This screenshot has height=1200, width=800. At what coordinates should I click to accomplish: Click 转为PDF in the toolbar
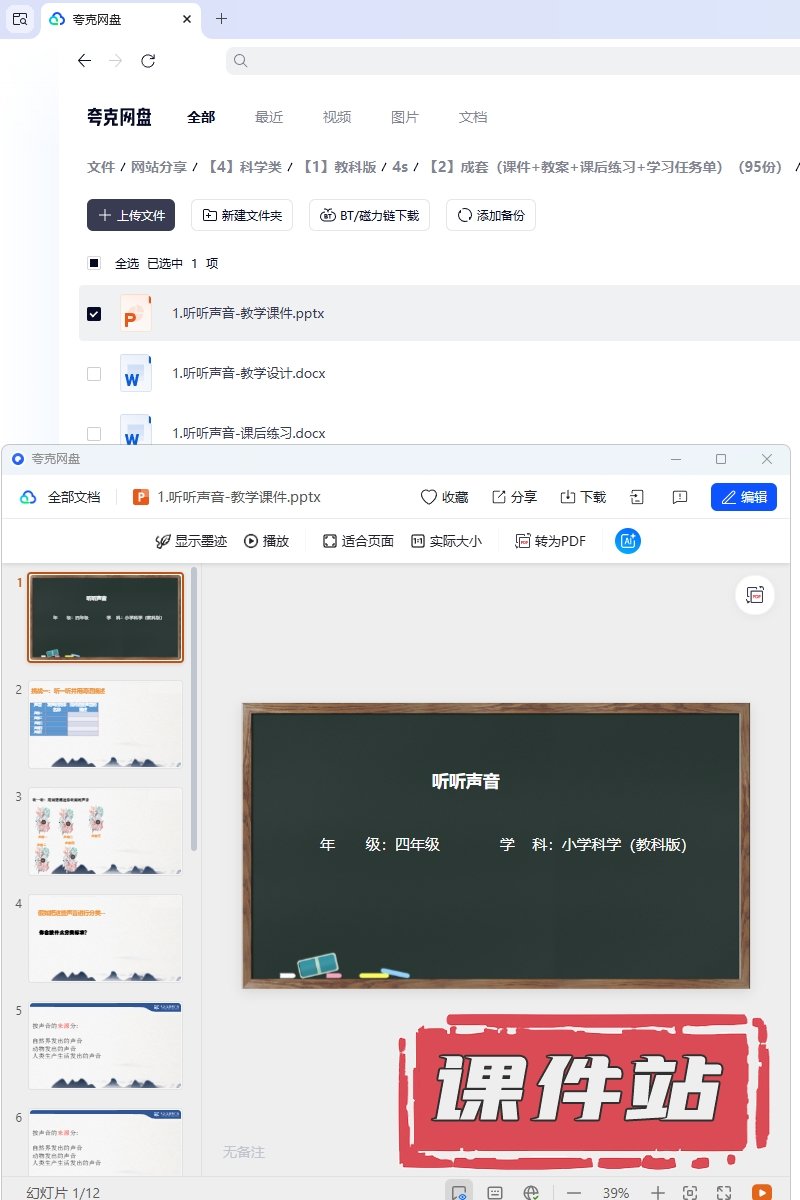click(550, 541)
